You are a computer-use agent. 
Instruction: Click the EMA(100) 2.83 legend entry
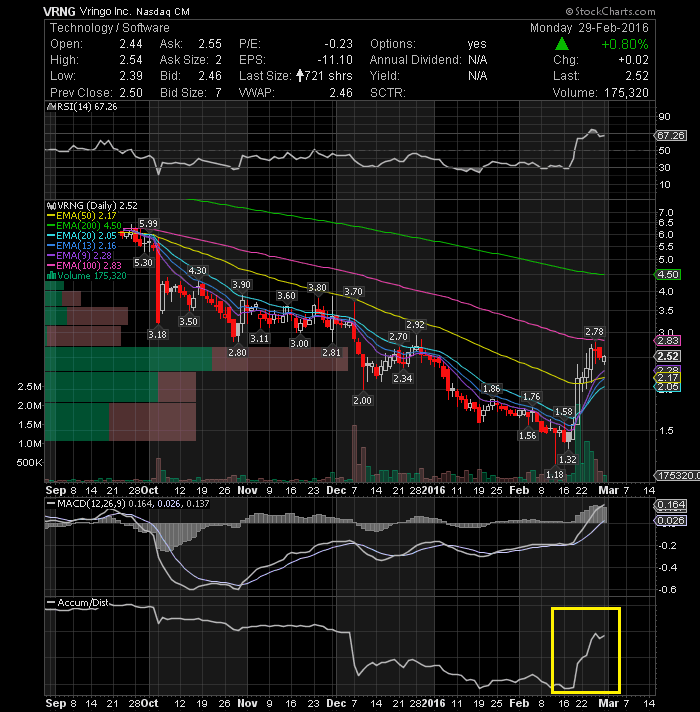point(84,266)
